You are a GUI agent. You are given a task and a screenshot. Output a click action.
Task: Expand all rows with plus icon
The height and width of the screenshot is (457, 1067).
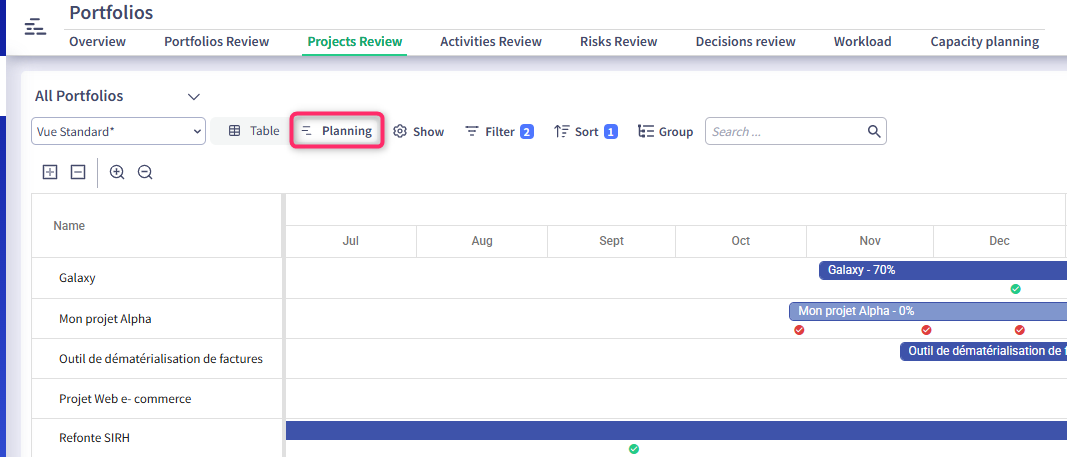click(x=50, y=172)
